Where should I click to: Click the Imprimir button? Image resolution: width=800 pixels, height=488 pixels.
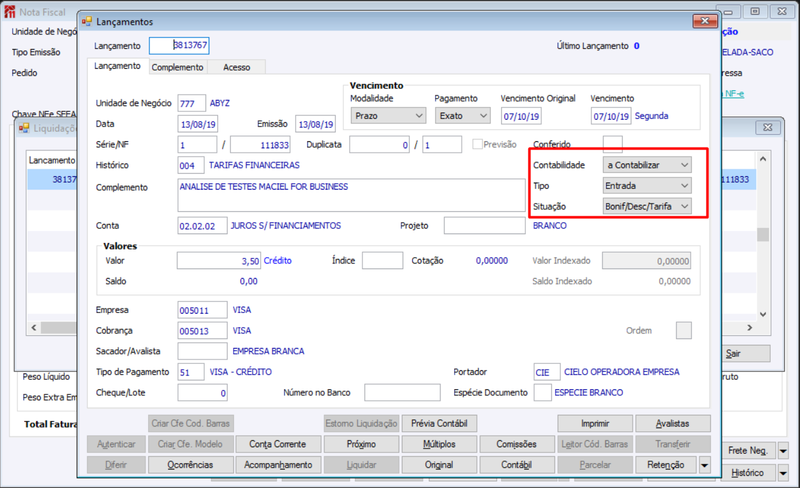(x=595, y=424)
